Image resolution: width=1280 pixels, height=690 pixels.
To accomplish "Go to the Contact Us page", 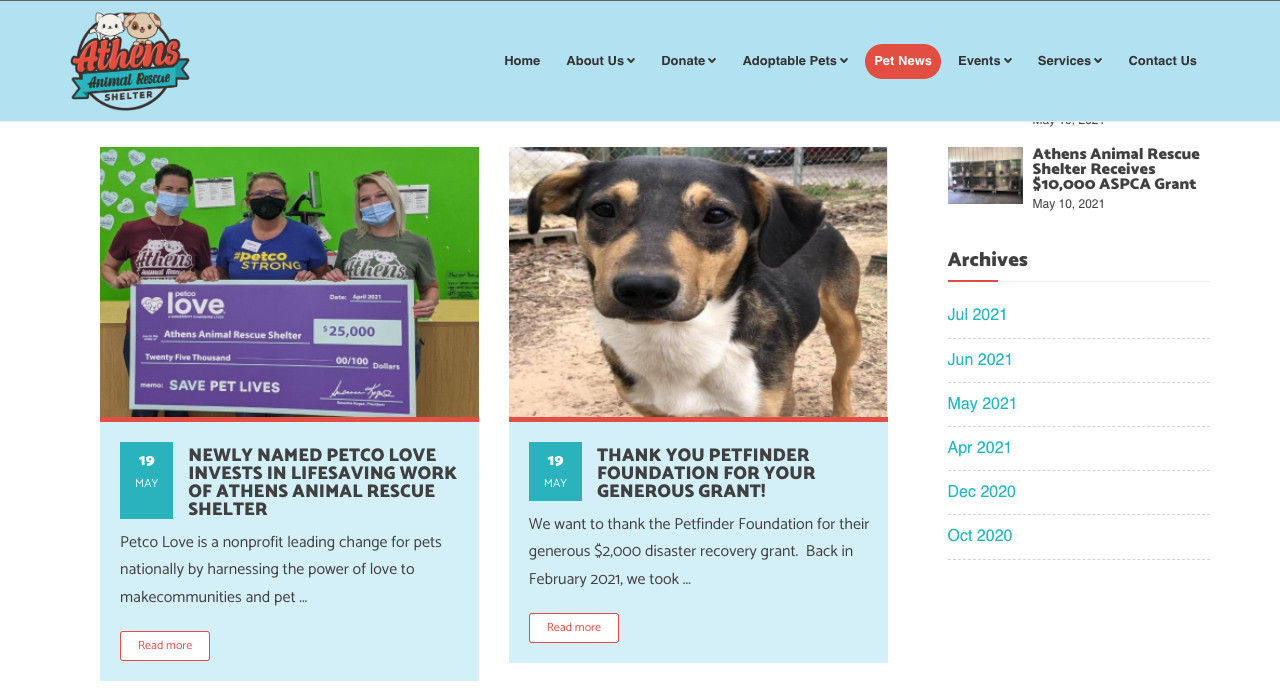I will (x=1162, y=61).
